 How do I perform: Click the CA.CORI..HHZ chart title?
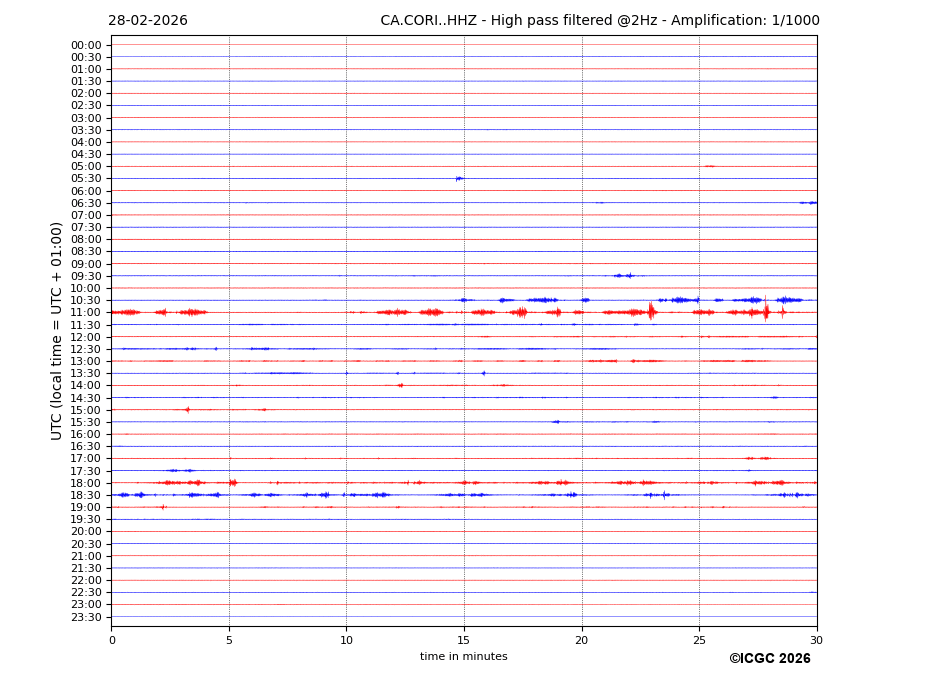599,21
